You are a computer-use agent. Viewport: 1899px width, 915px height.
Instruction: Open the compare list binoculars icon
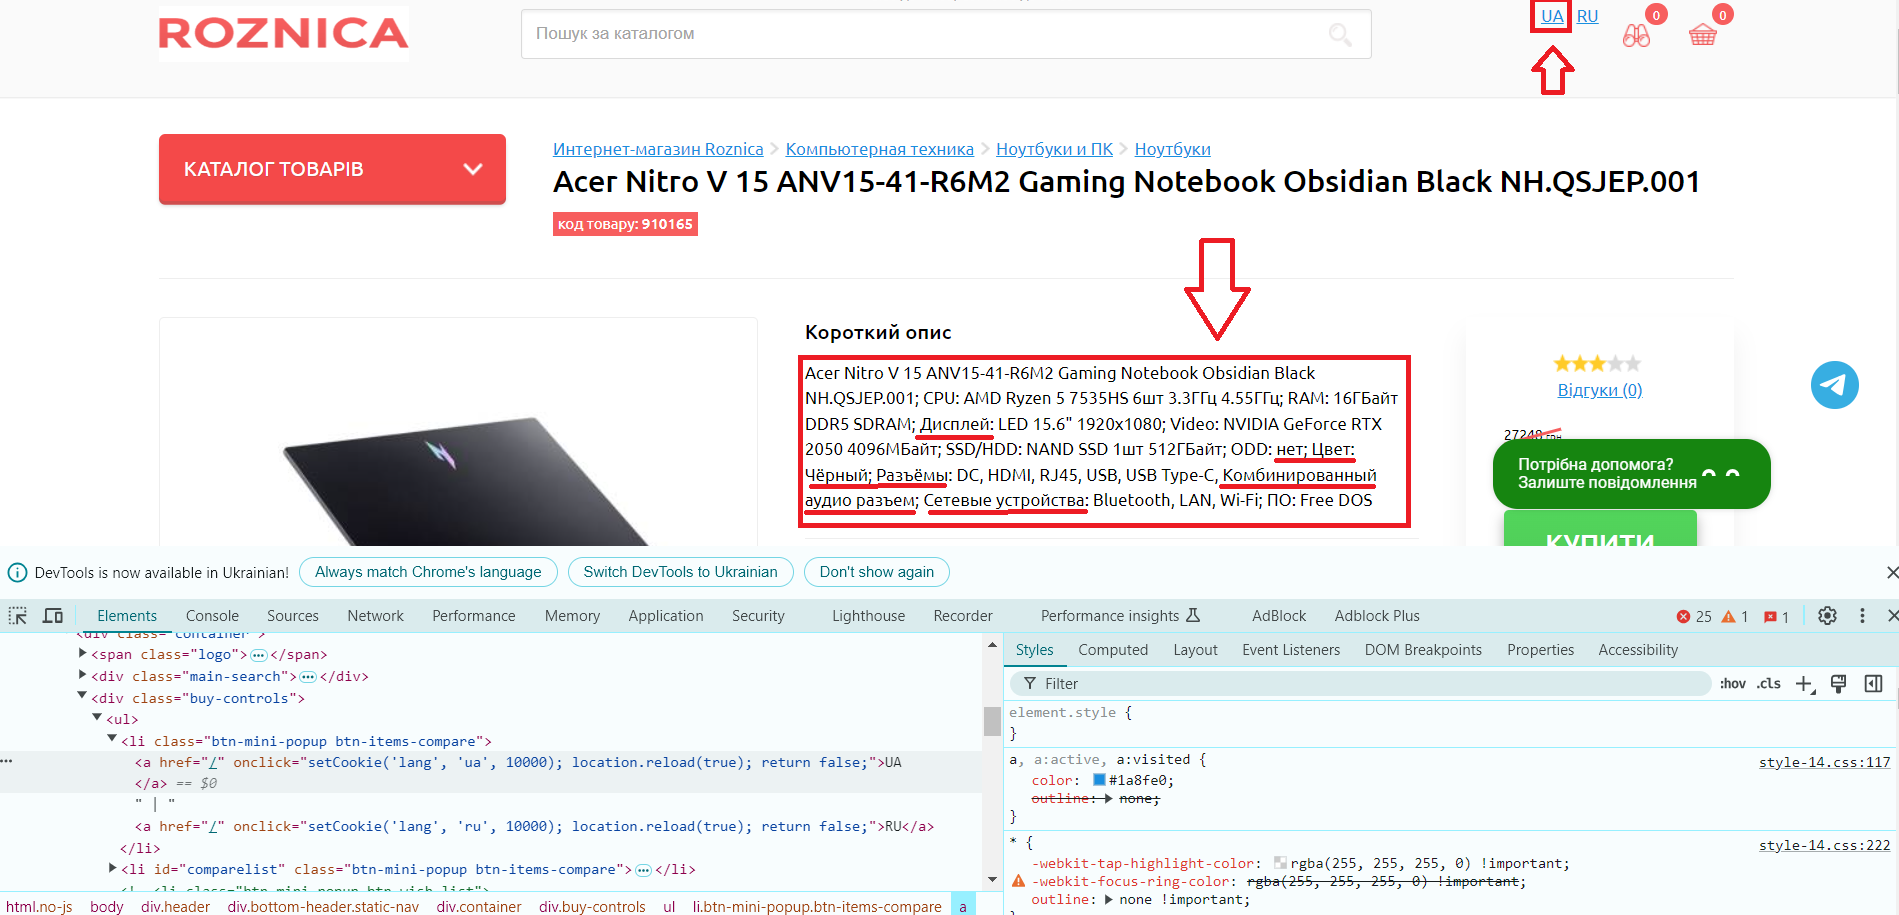[x=1636, y=36]
